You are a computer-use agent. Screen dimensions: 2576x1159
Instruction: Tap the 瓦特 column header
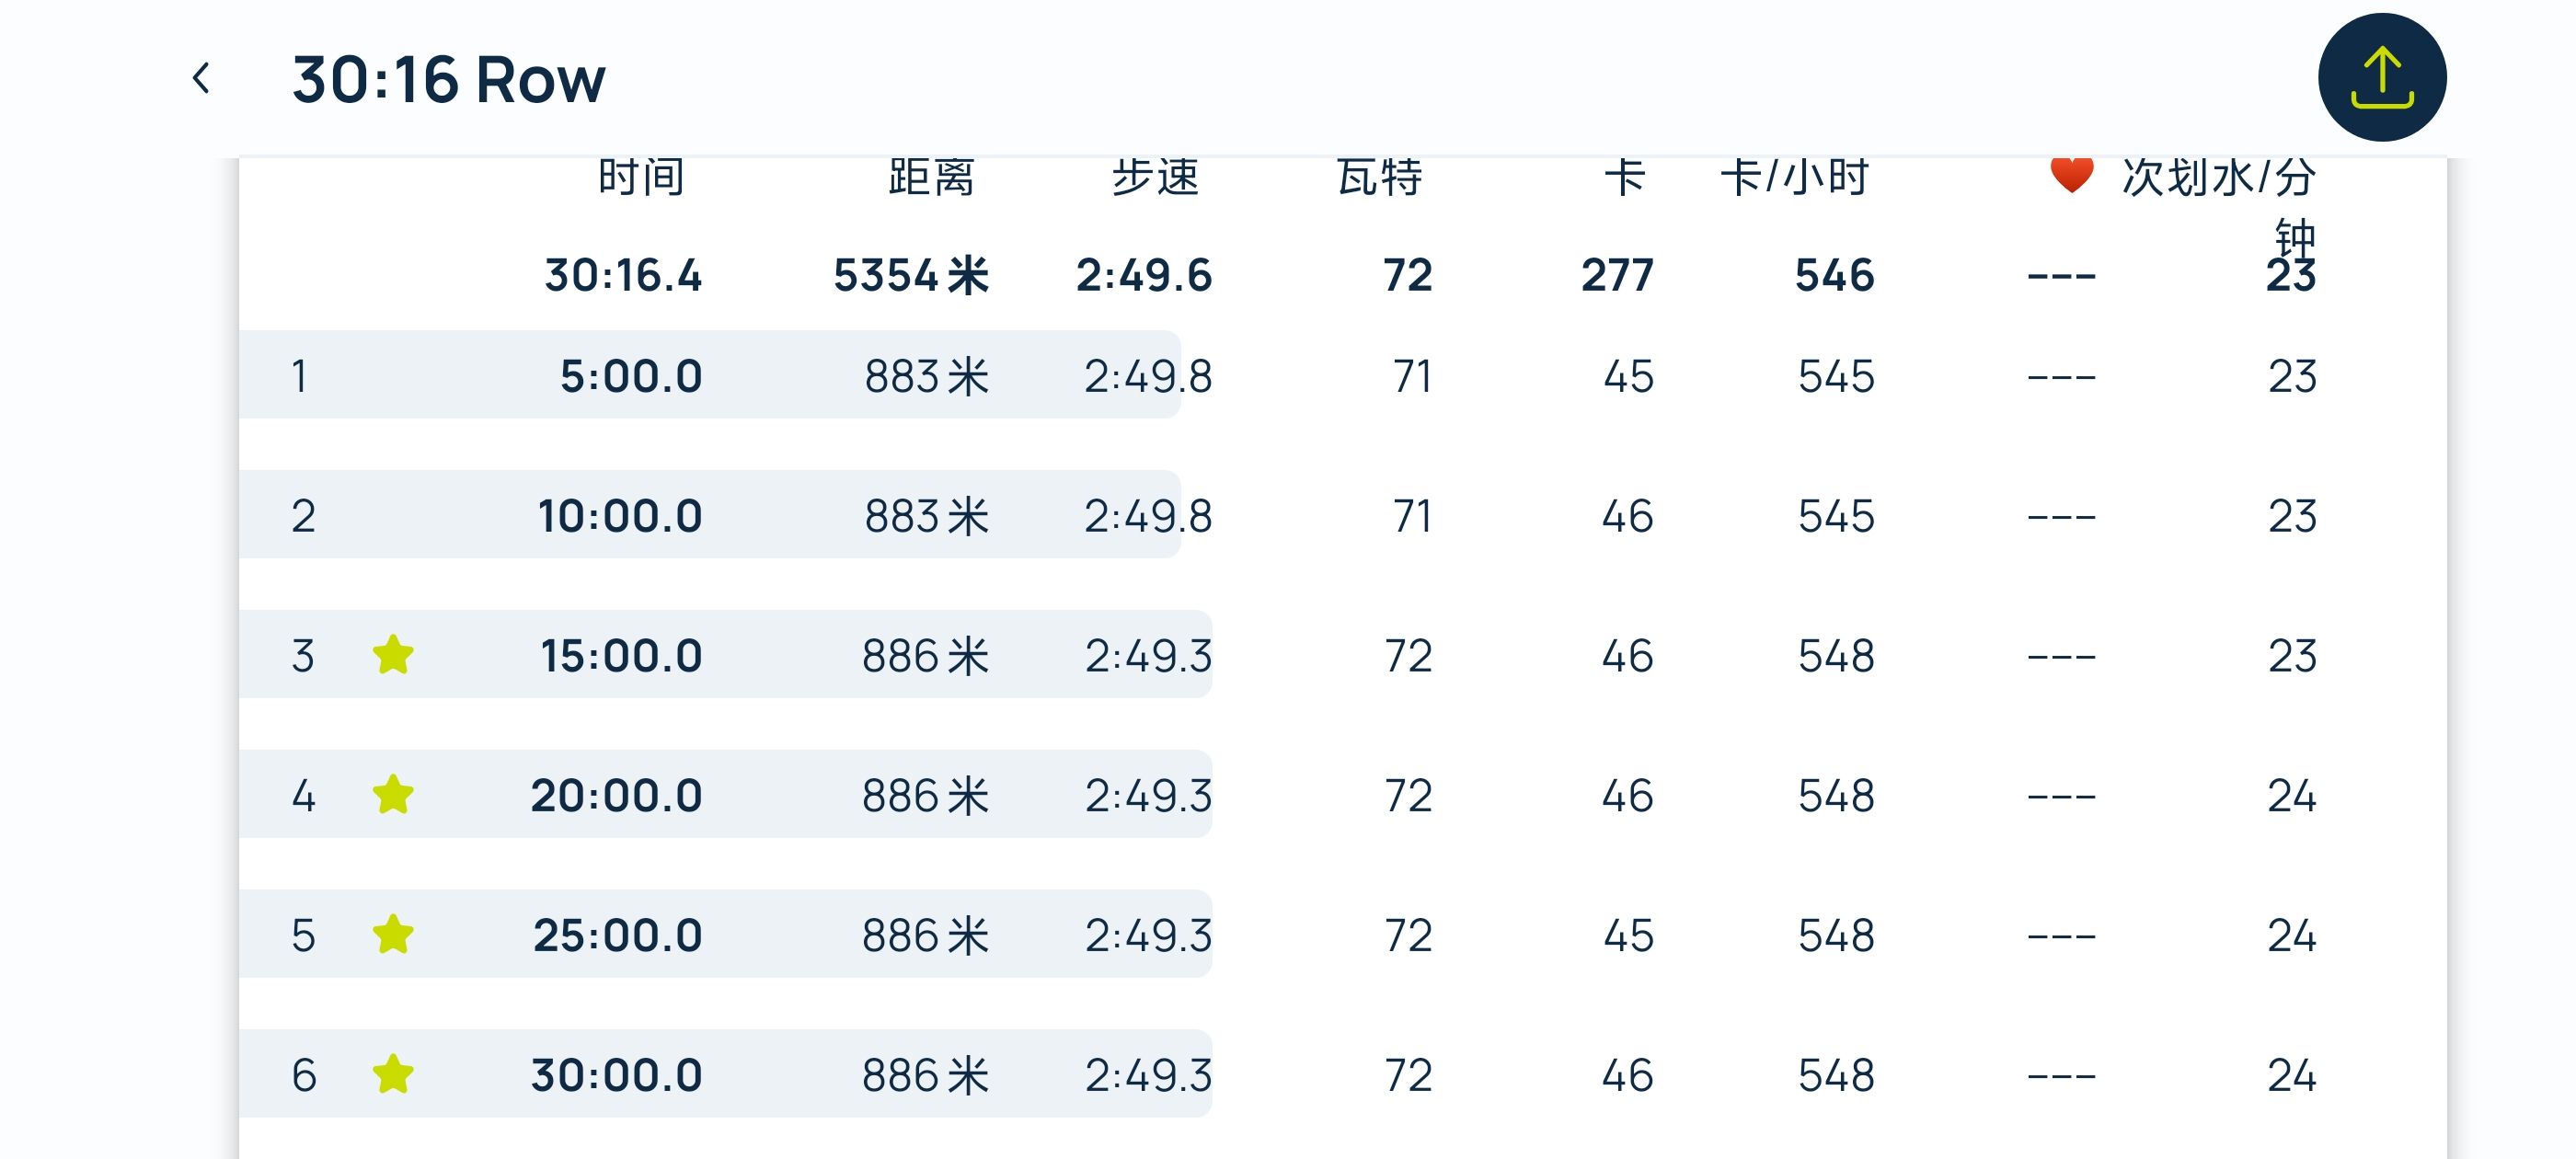point(1379,178)
